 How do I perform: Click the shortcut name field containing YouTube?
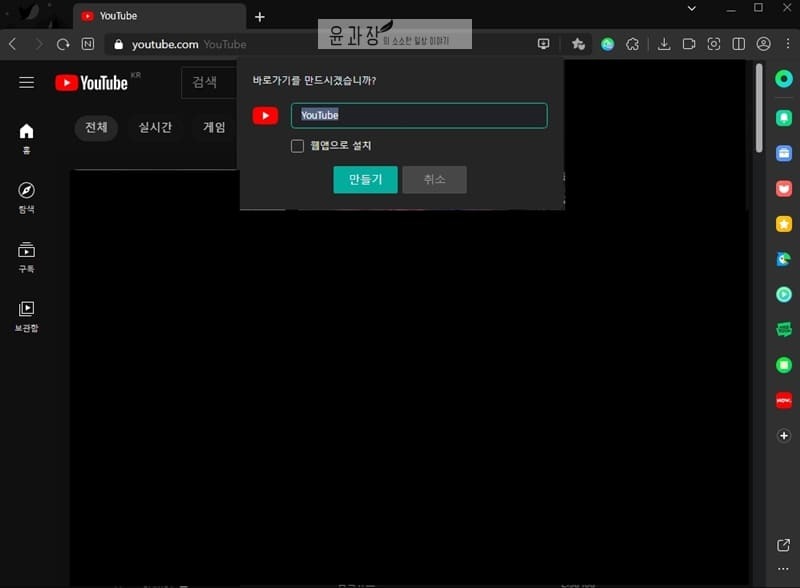click(x=419, y=115)
